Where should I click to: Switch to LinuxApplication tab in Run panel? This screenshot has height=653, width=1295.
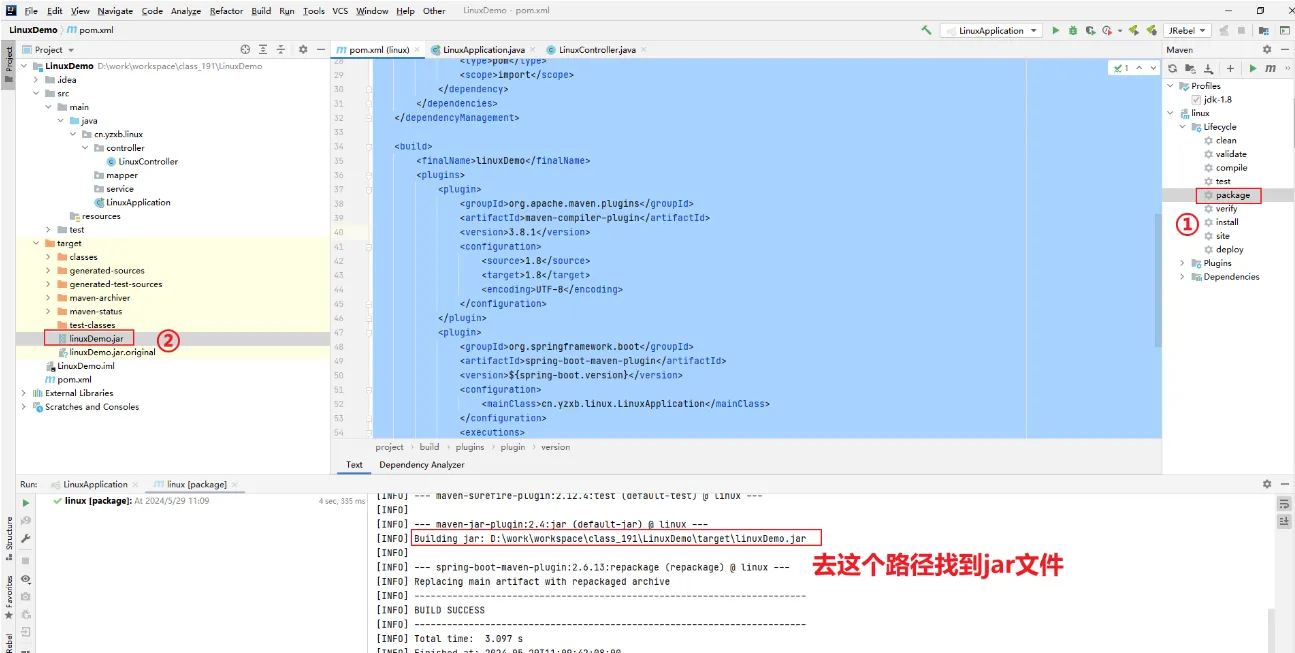tap(95, 484)
